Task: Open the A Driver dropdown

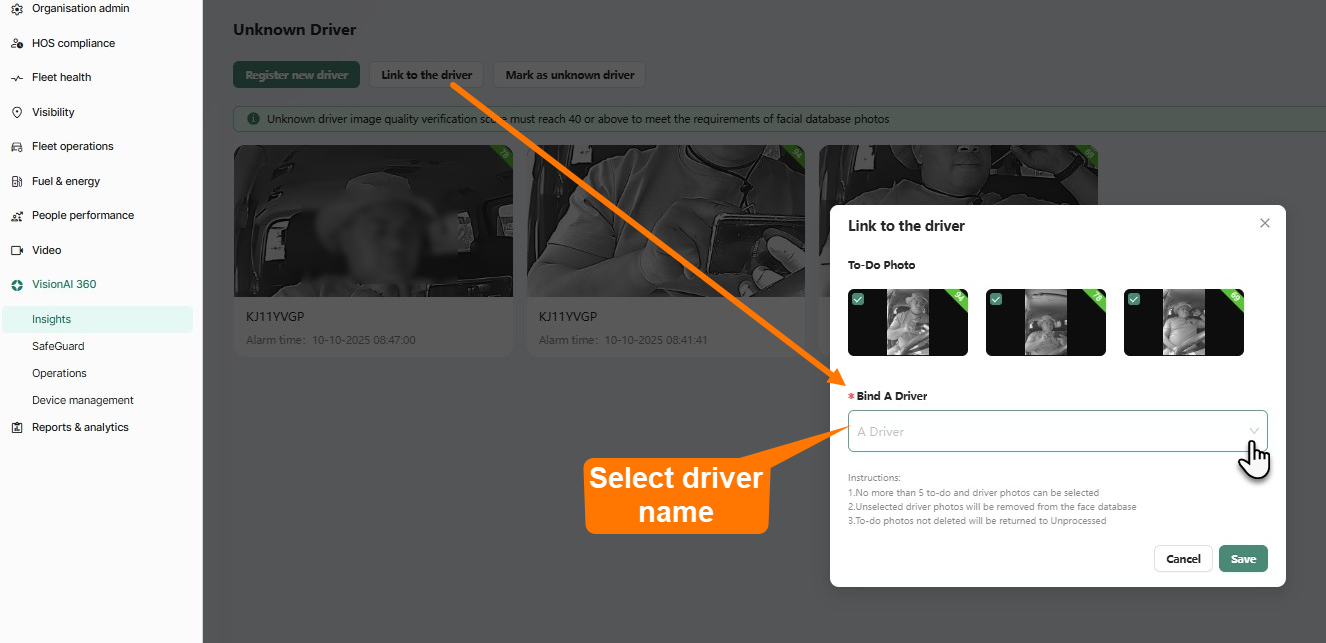Action: (1056, 431)
